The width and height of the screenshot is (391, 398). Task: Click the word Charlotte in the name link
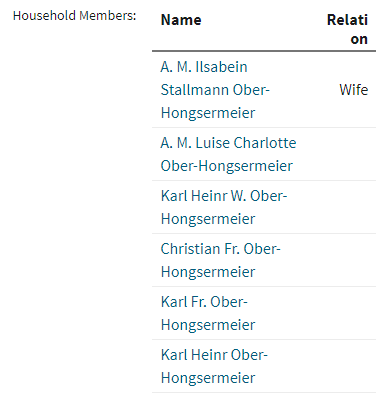click(x=265, y=143)
